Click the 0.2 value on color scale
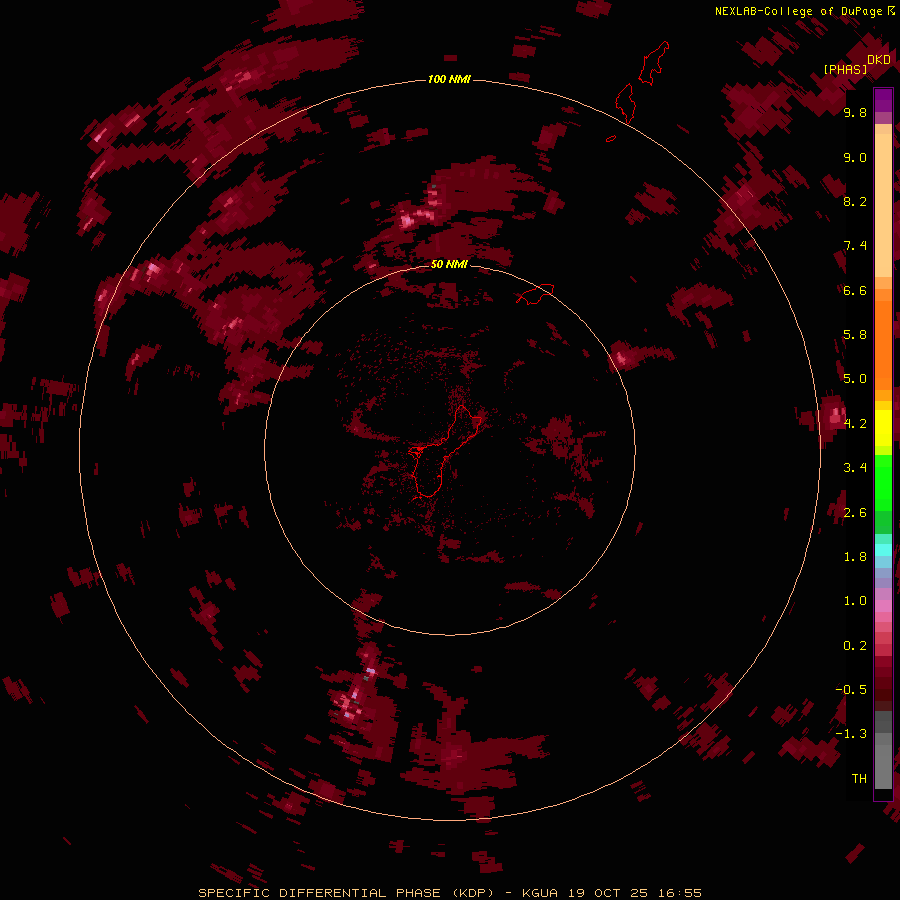Screen dimensions: 900x900 (855, 645)
